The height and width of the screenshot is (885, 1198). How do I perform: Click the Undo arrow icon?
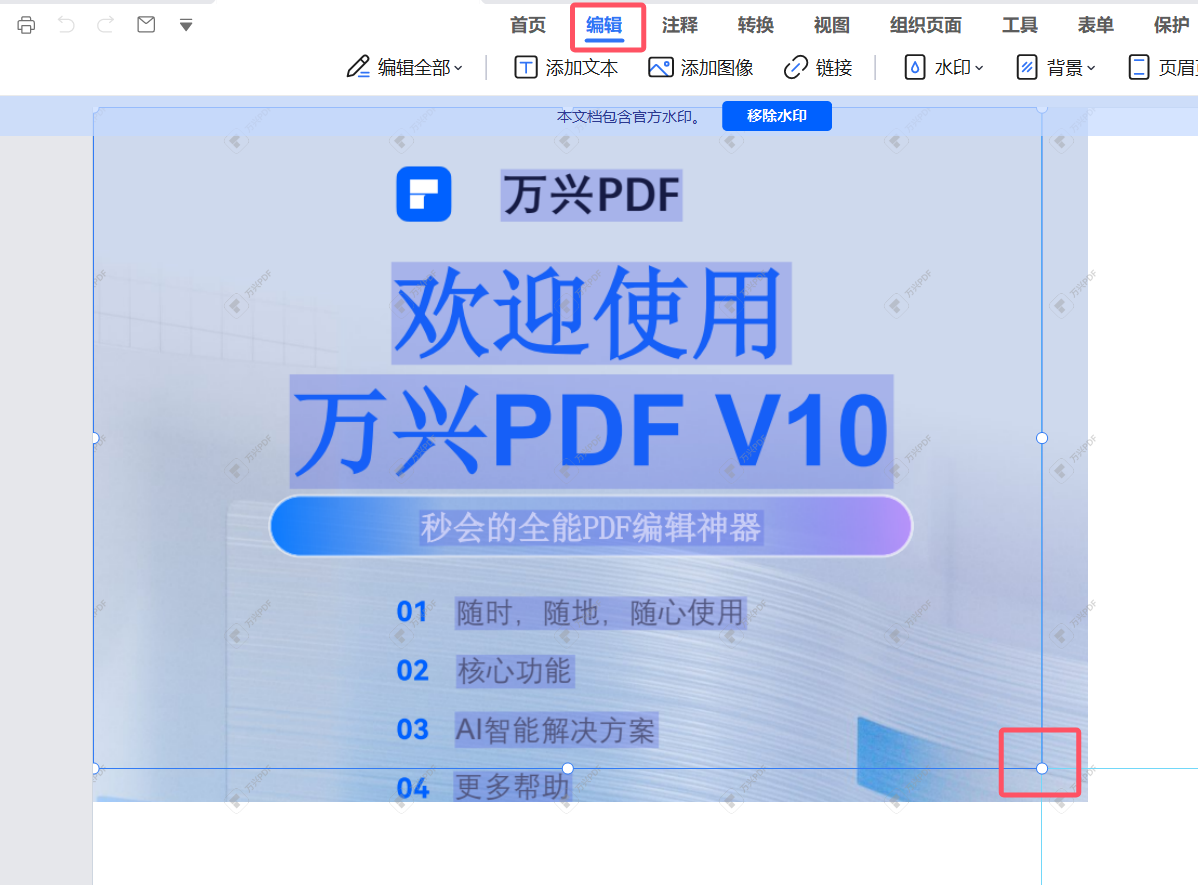(x=66, y=25)
